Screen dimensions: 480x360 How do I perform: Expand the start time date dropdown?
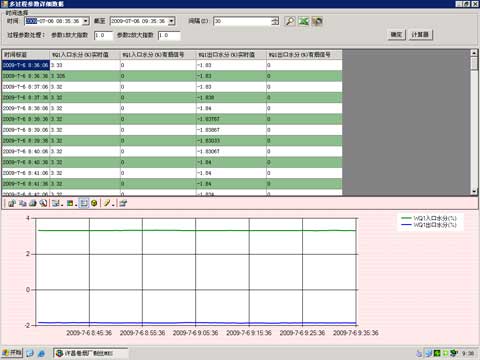pos(86,21)
